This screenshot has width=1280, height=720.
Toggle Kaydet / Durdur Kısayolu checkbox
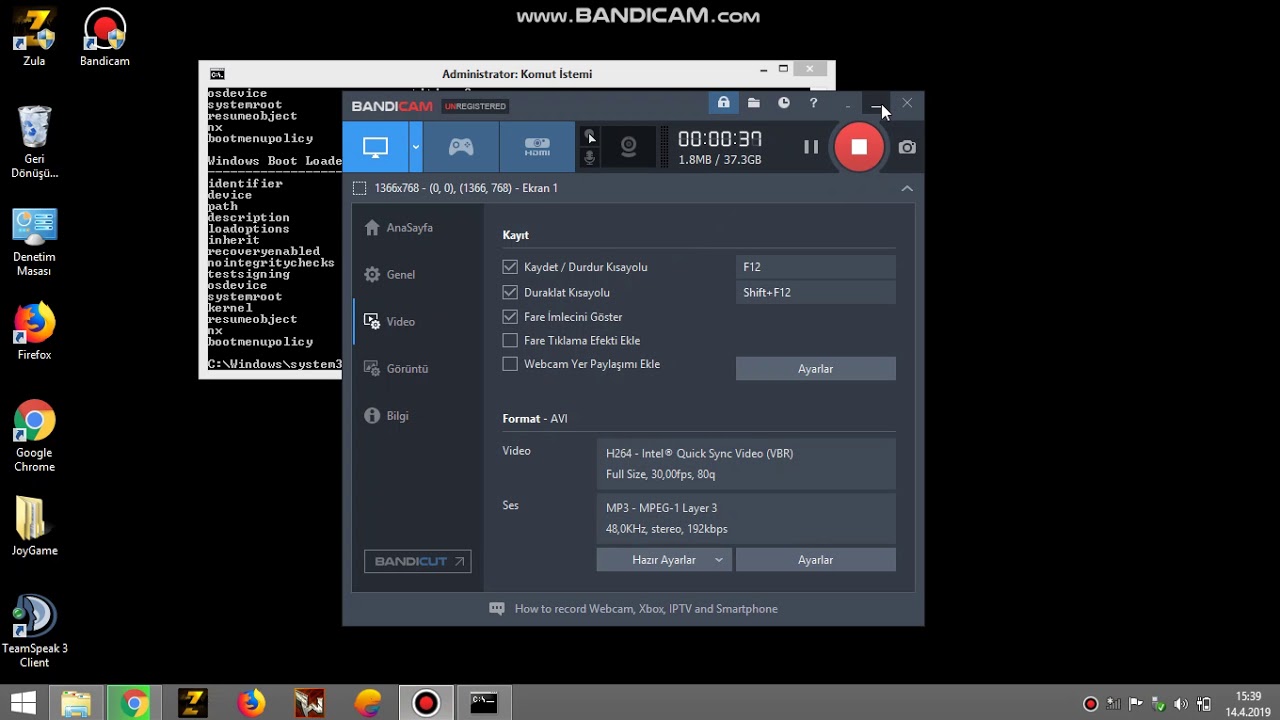510,267
